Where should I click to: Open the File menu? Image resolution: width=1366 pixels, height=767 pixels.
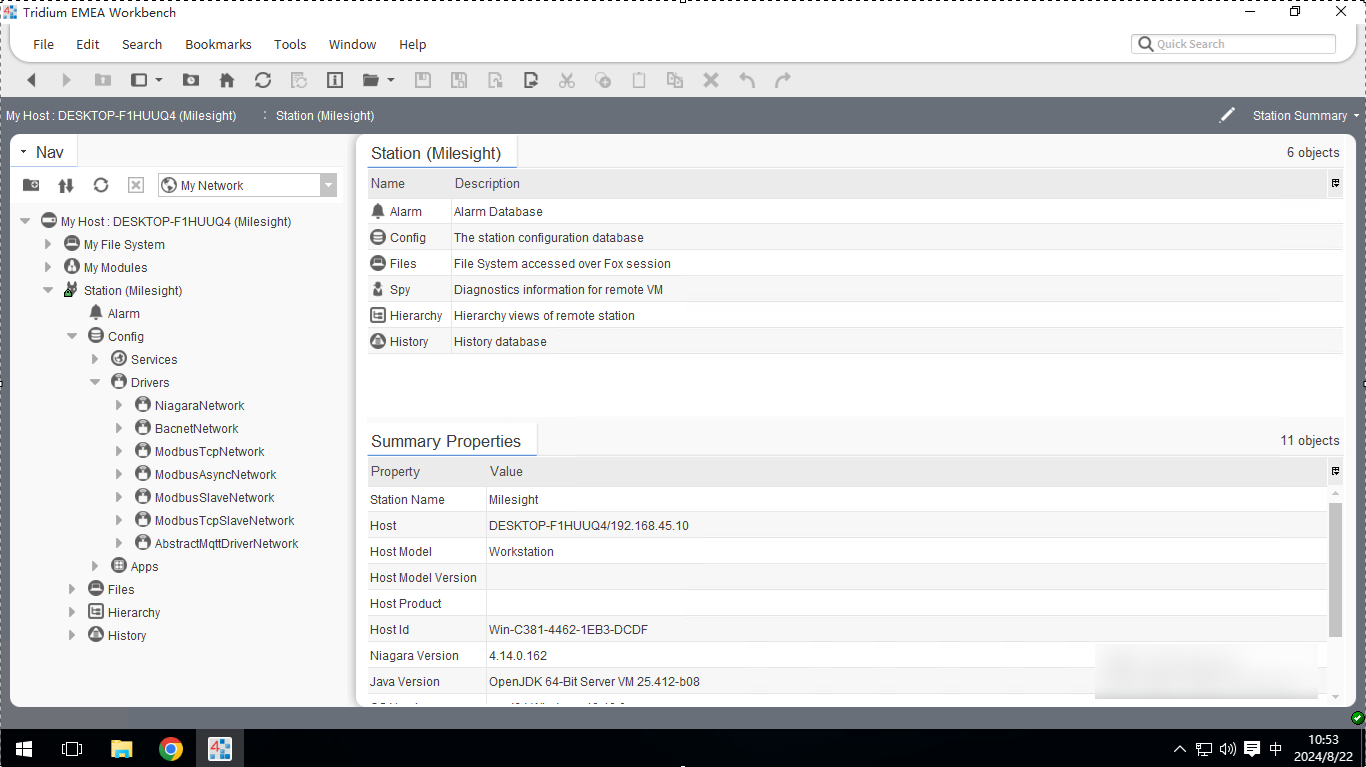[43, 44]
